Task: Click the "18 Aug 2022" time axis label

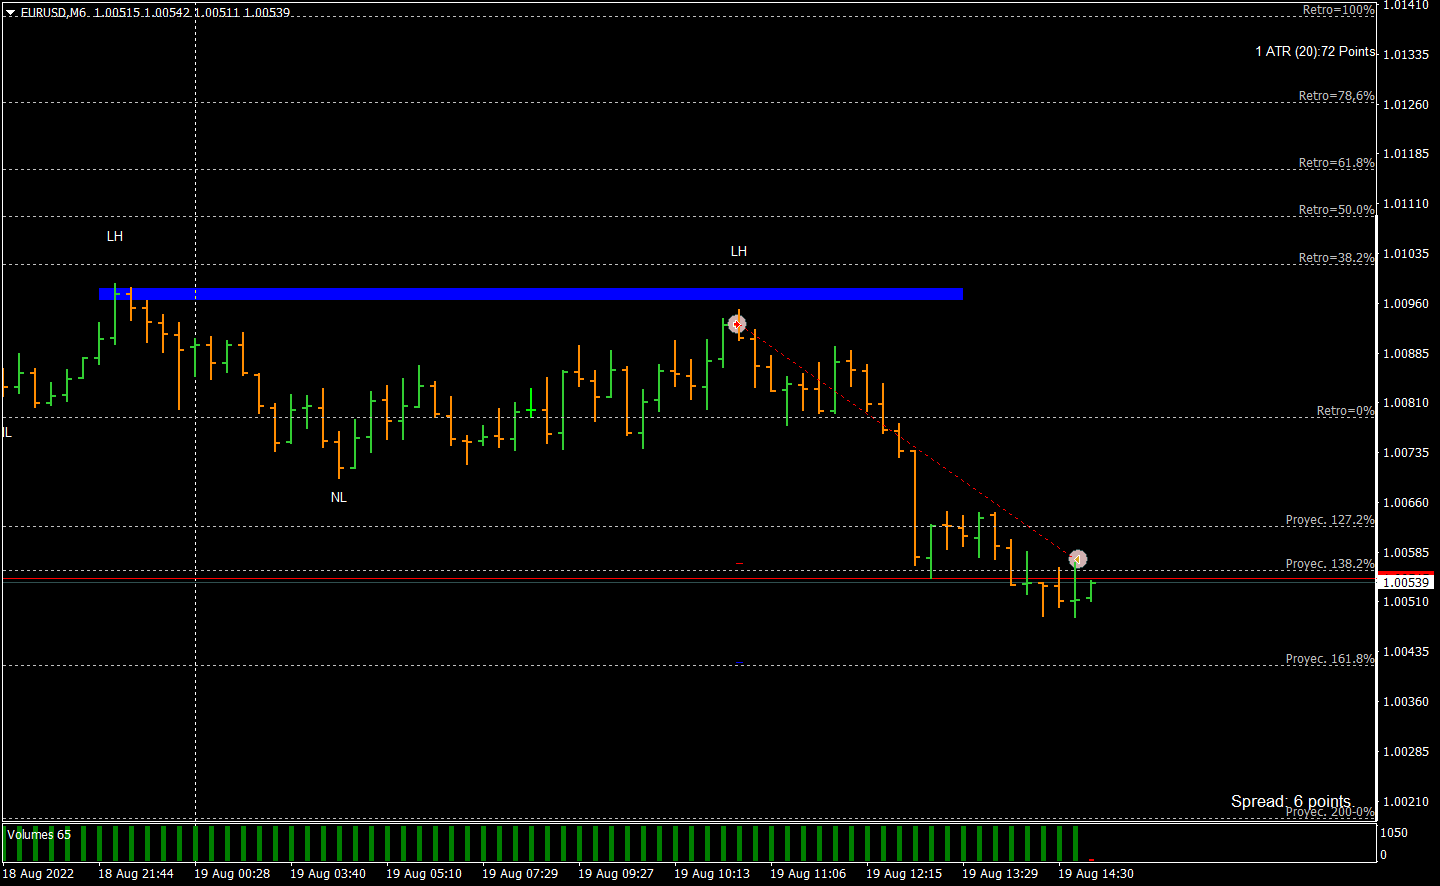Action: pos(38,874)
